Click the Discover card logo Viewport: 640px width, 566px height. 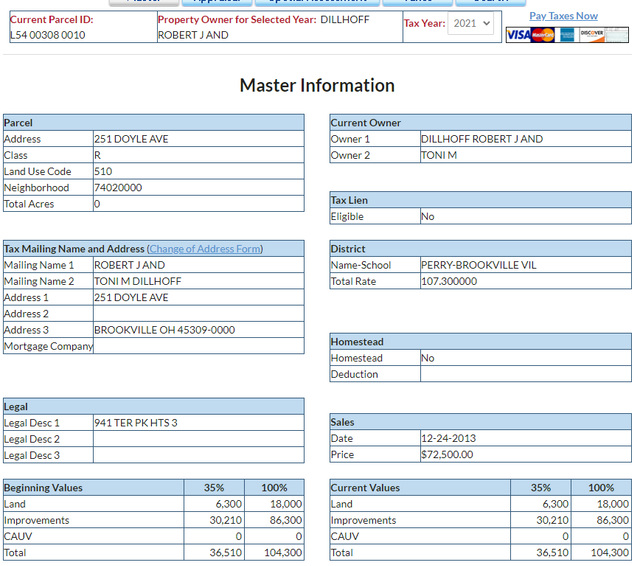tap(591, 35)
